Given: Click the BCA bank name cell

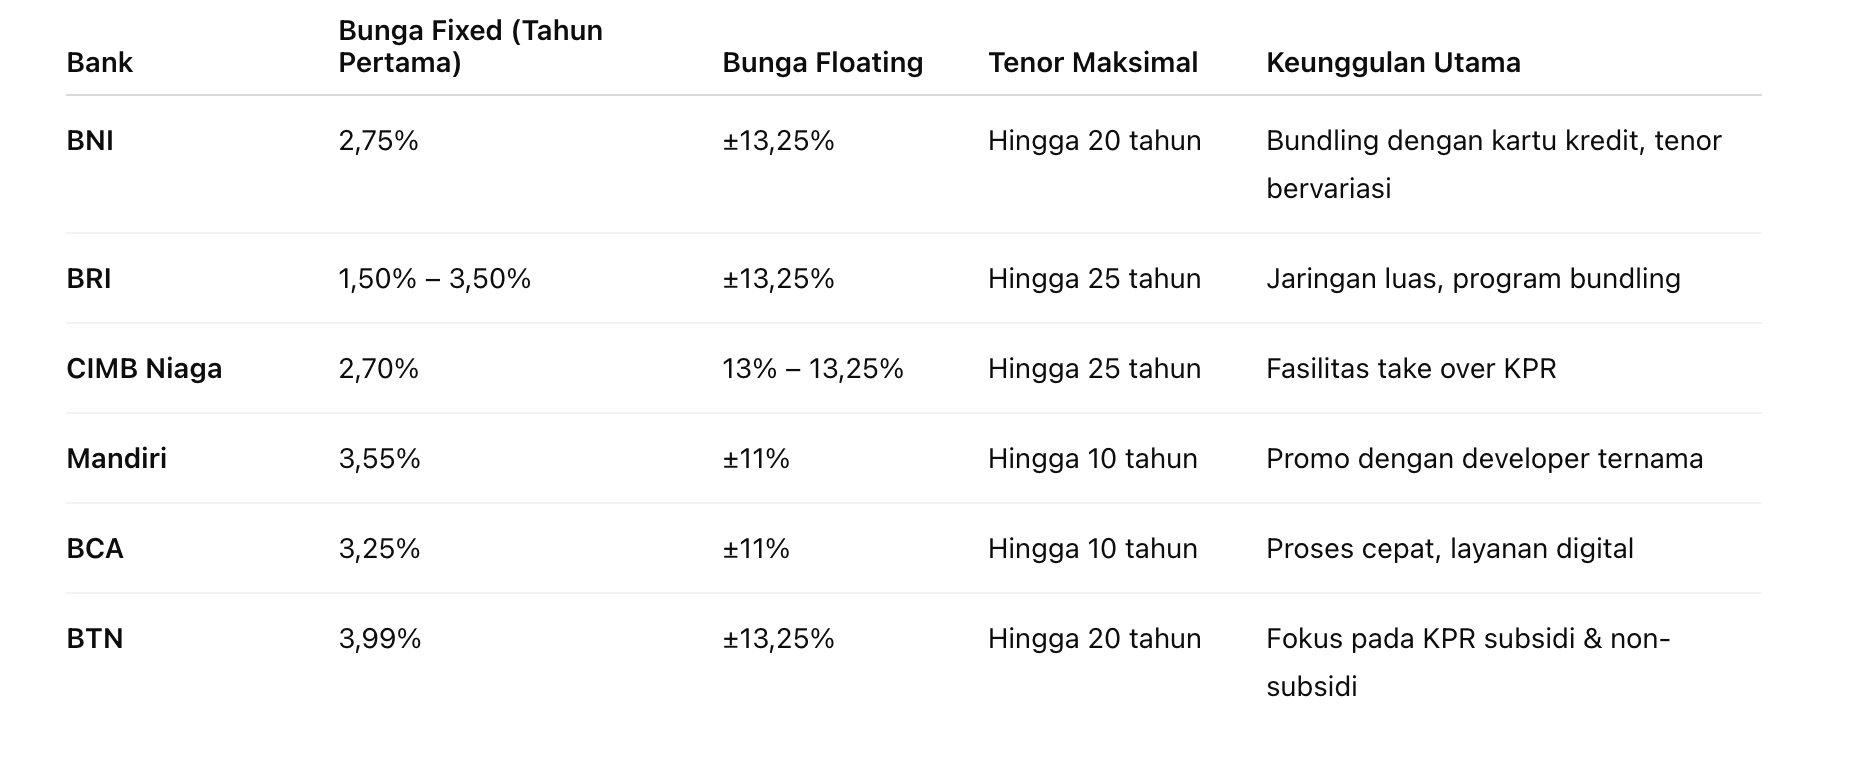Looking at the screenshot, I should click(x=95, y=549).
